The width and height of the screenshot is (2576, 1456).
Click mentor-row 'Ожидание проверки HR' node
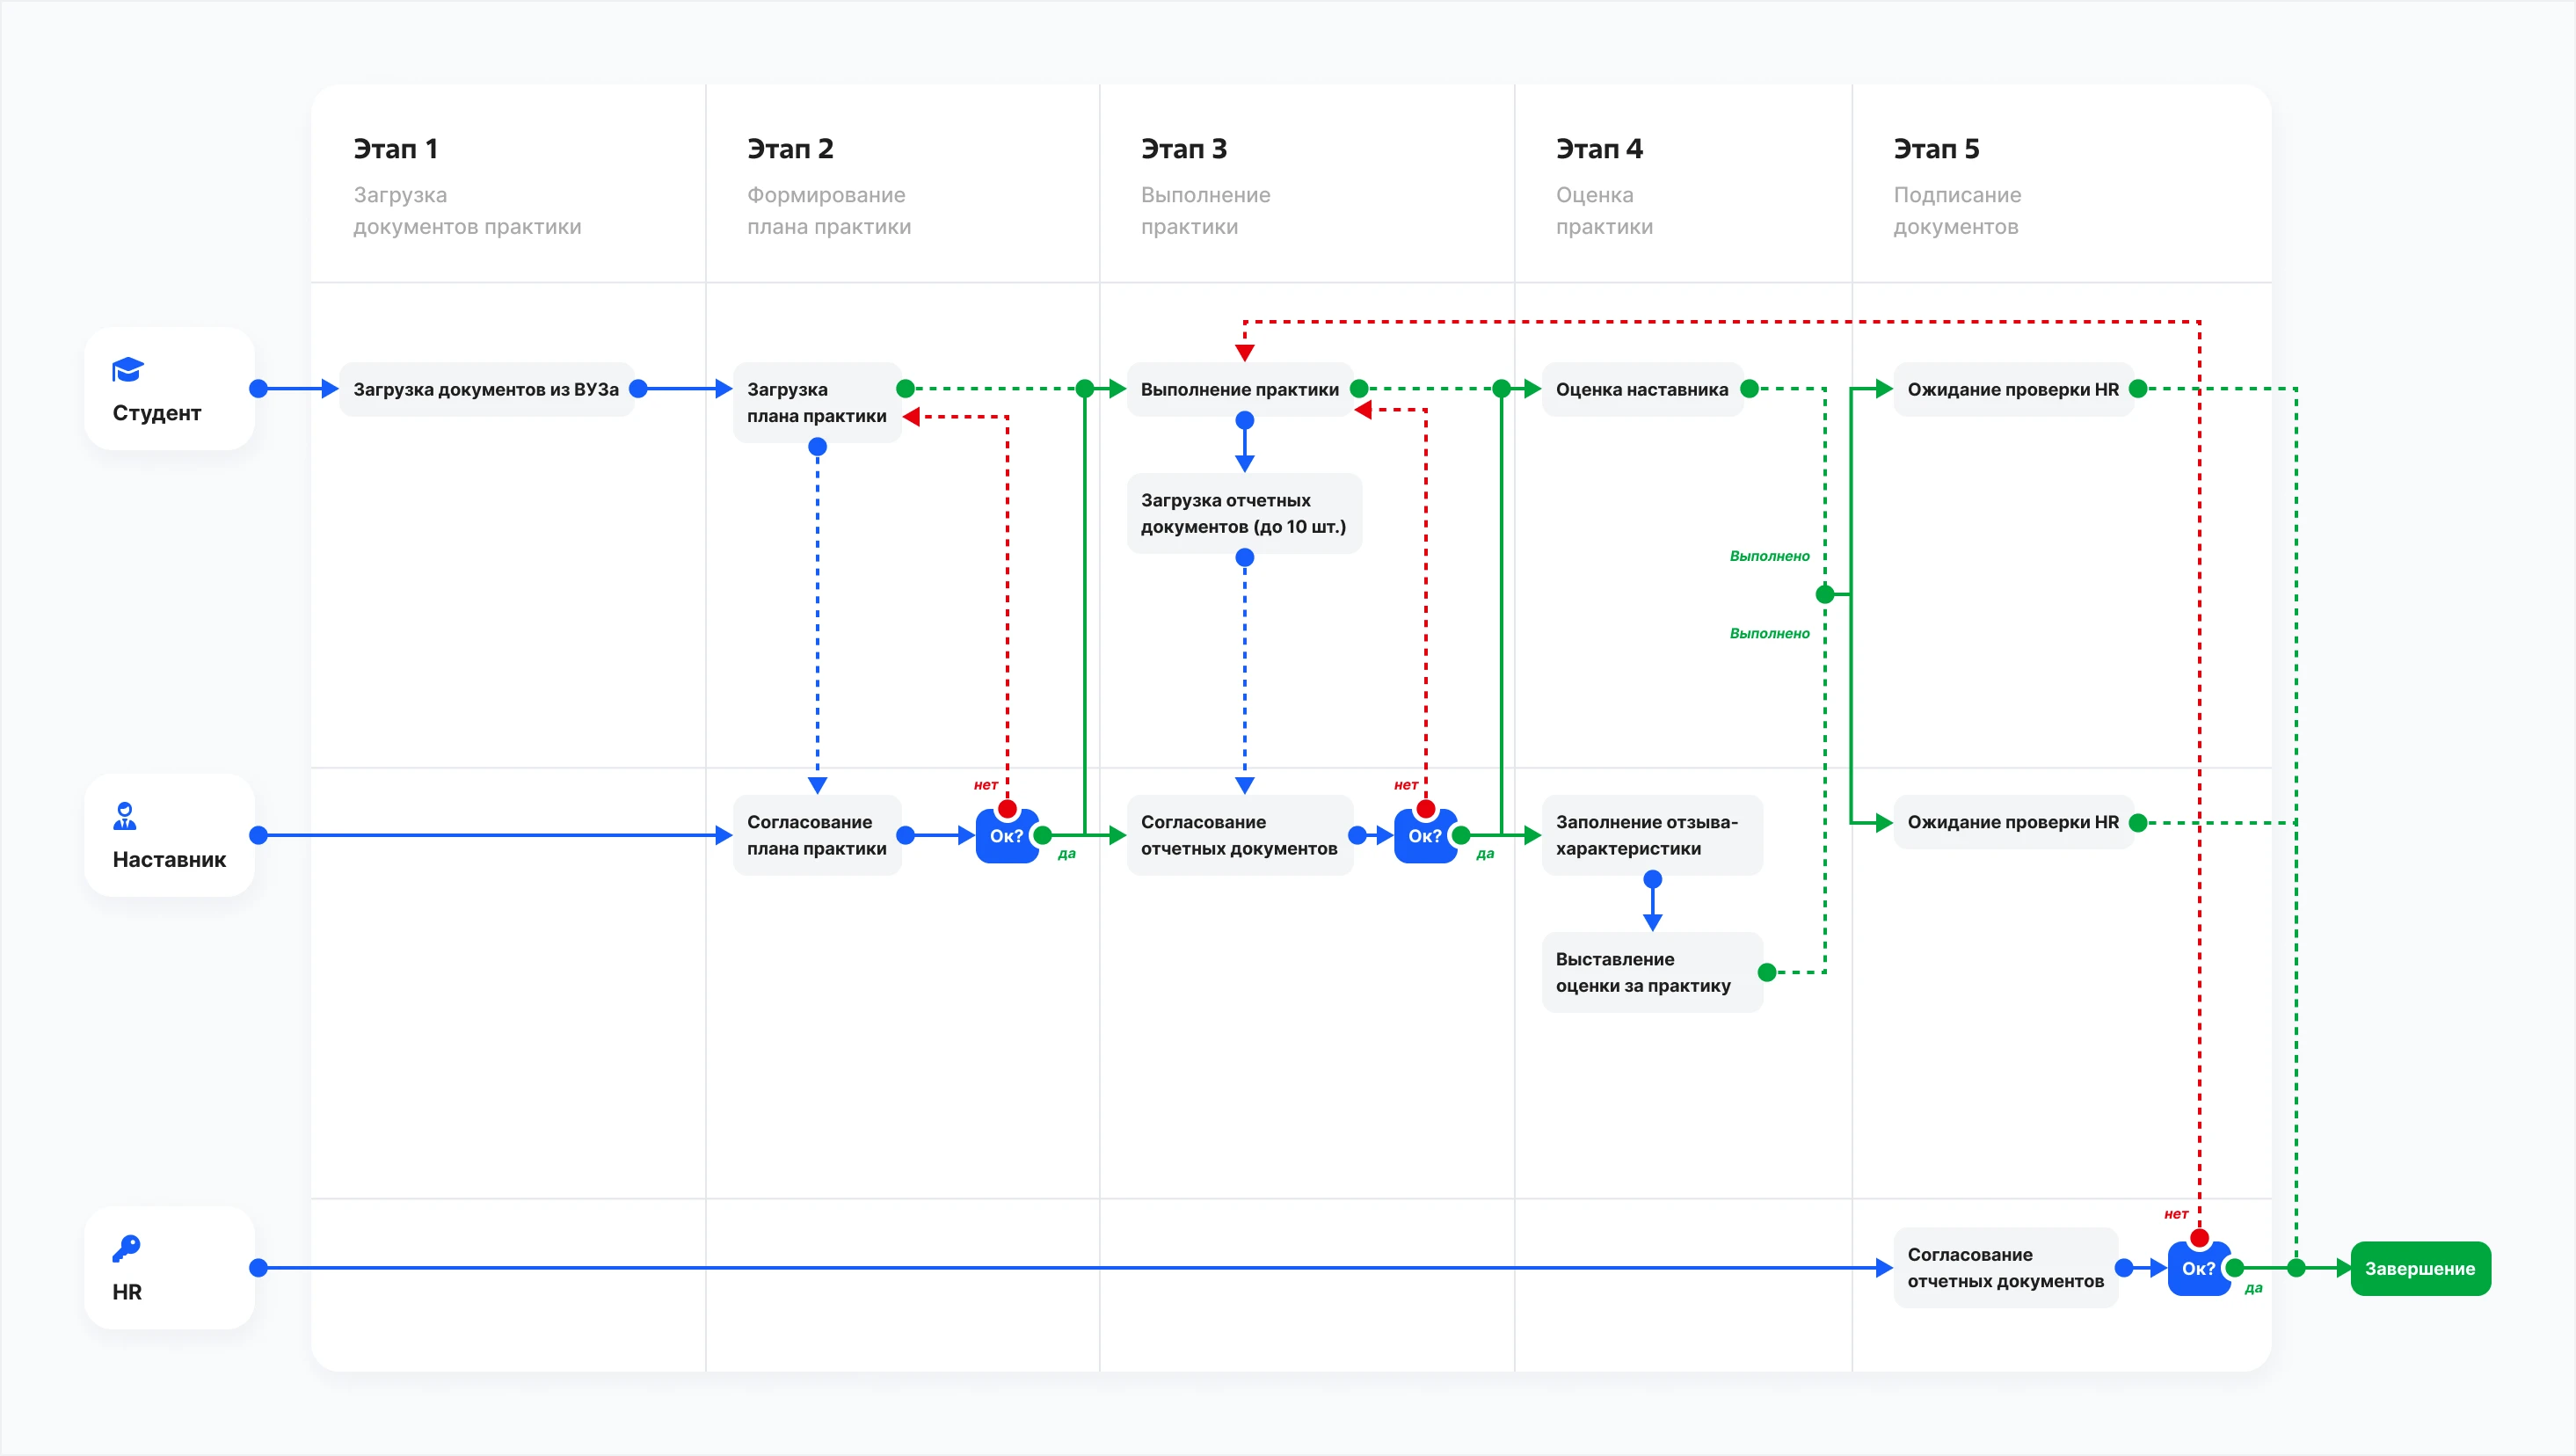point(2013,822)
